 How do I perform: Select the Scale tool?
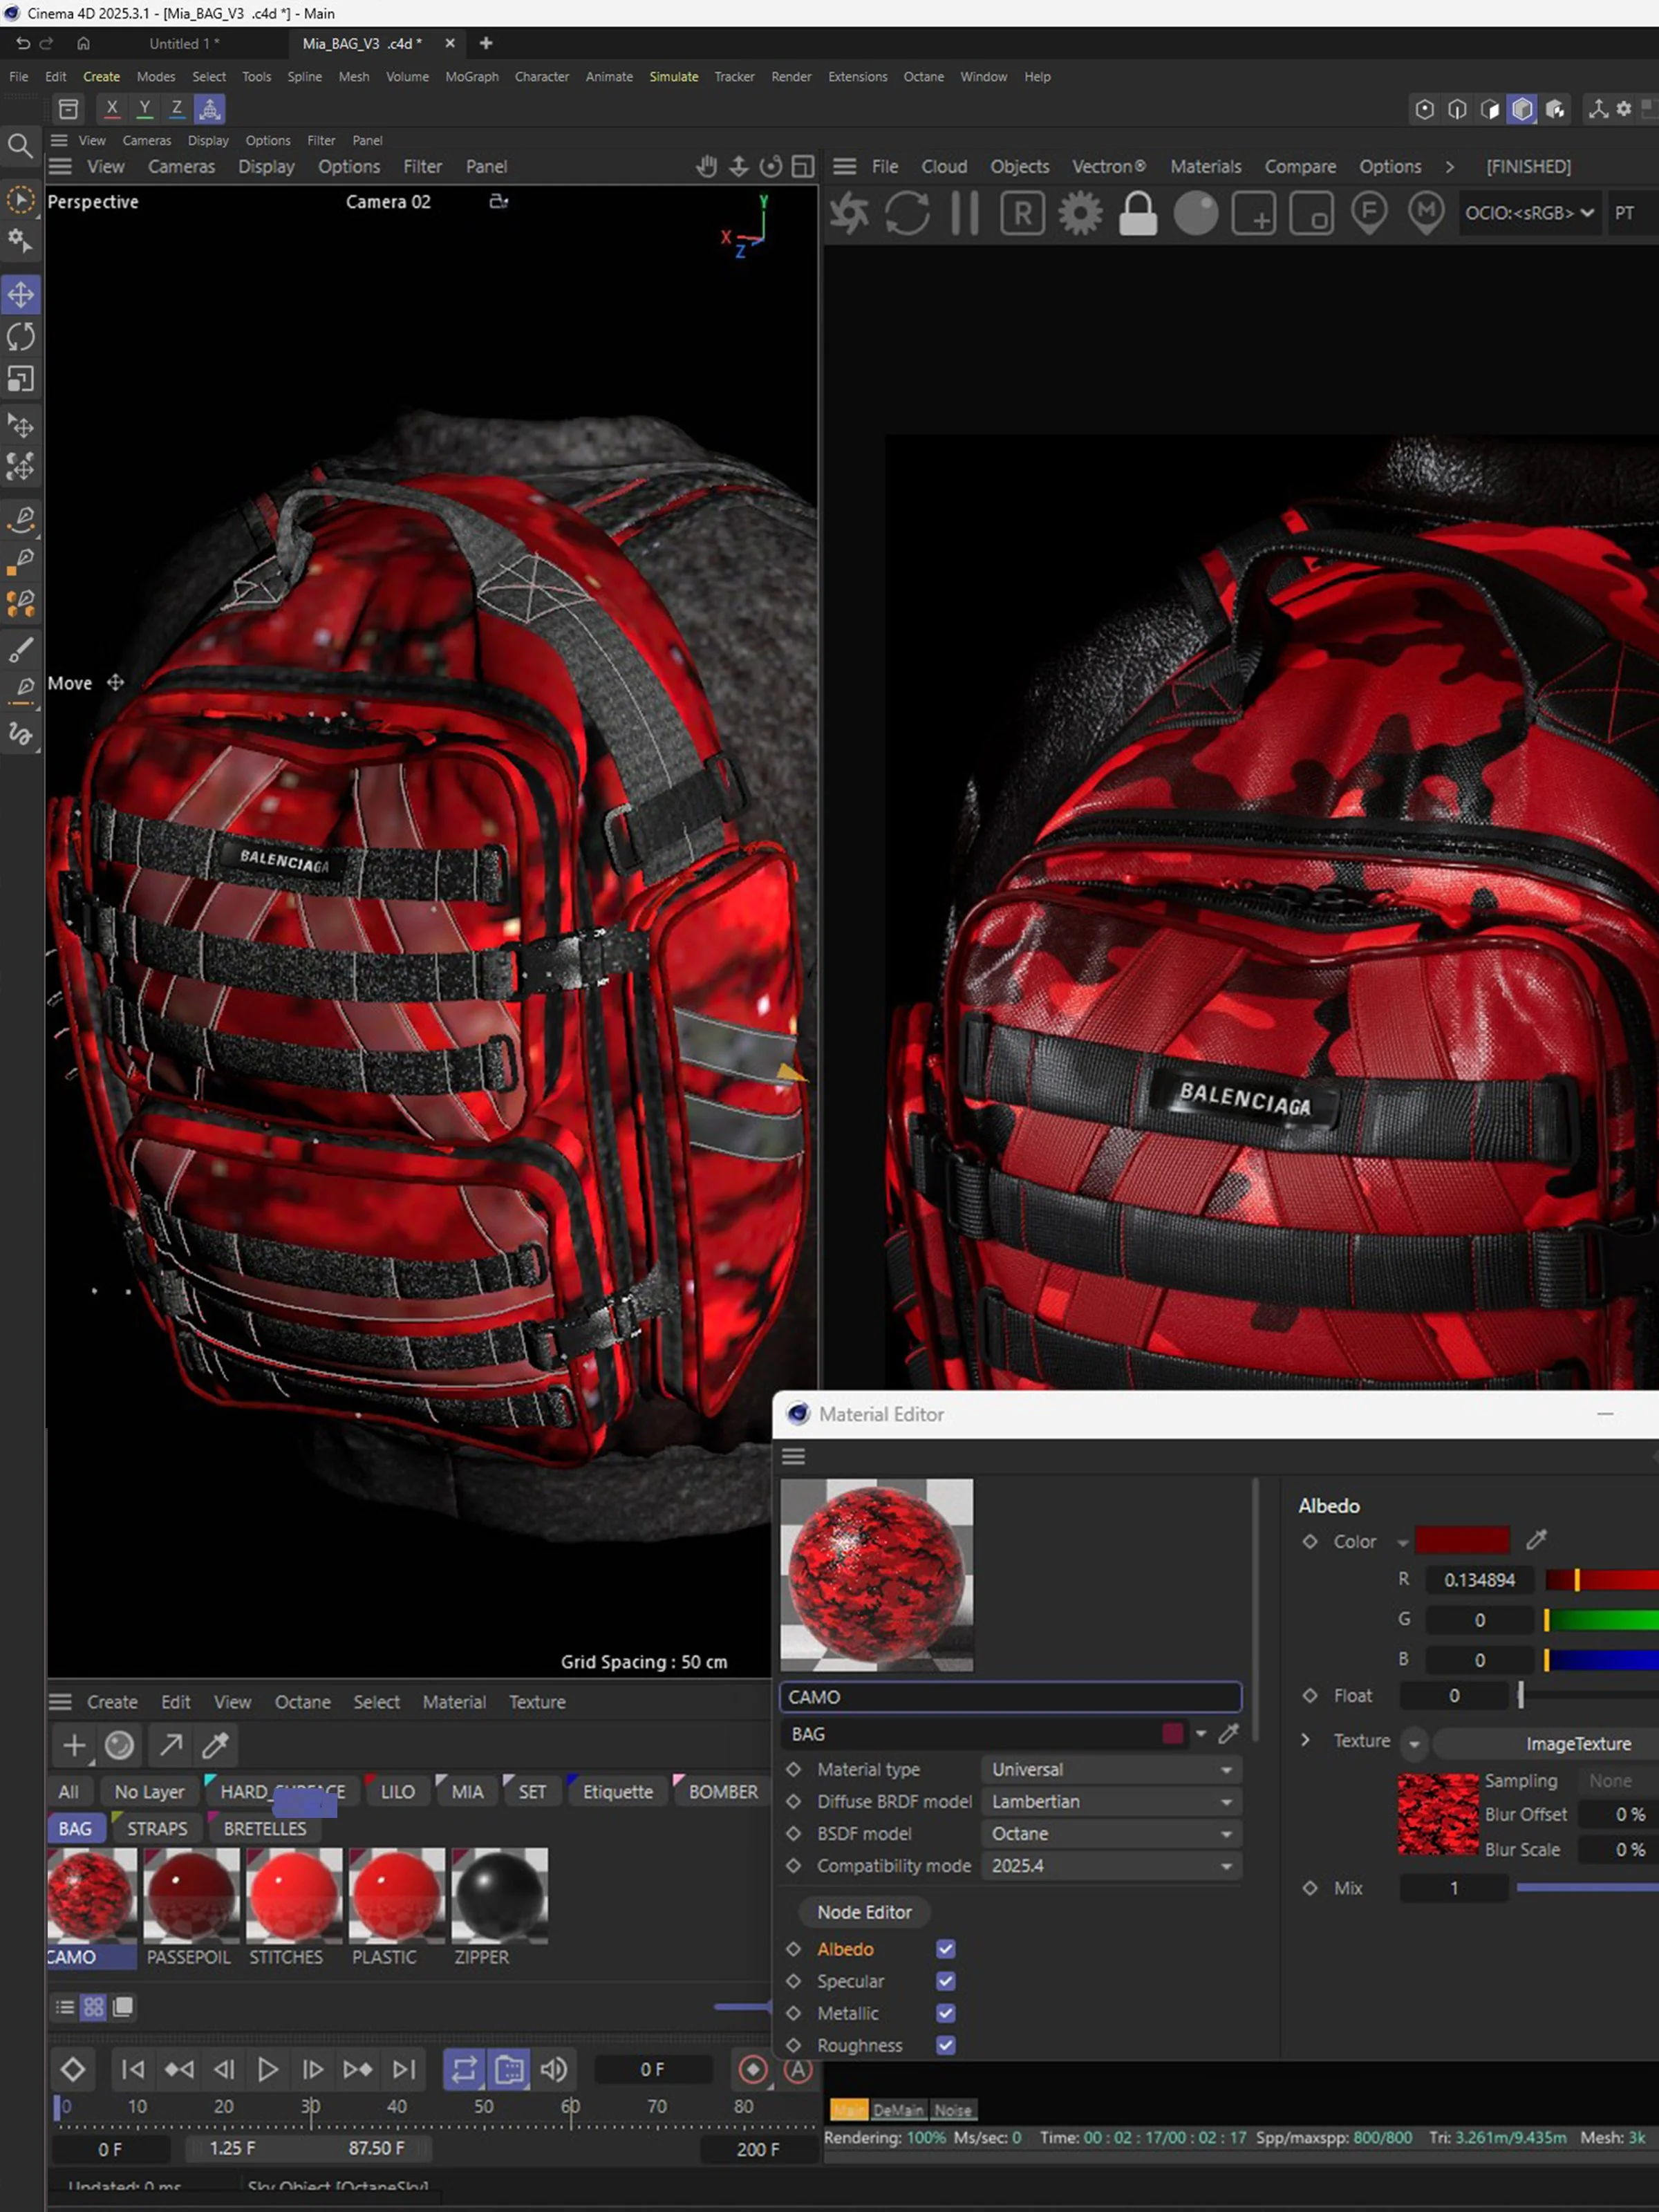(21, 378)
